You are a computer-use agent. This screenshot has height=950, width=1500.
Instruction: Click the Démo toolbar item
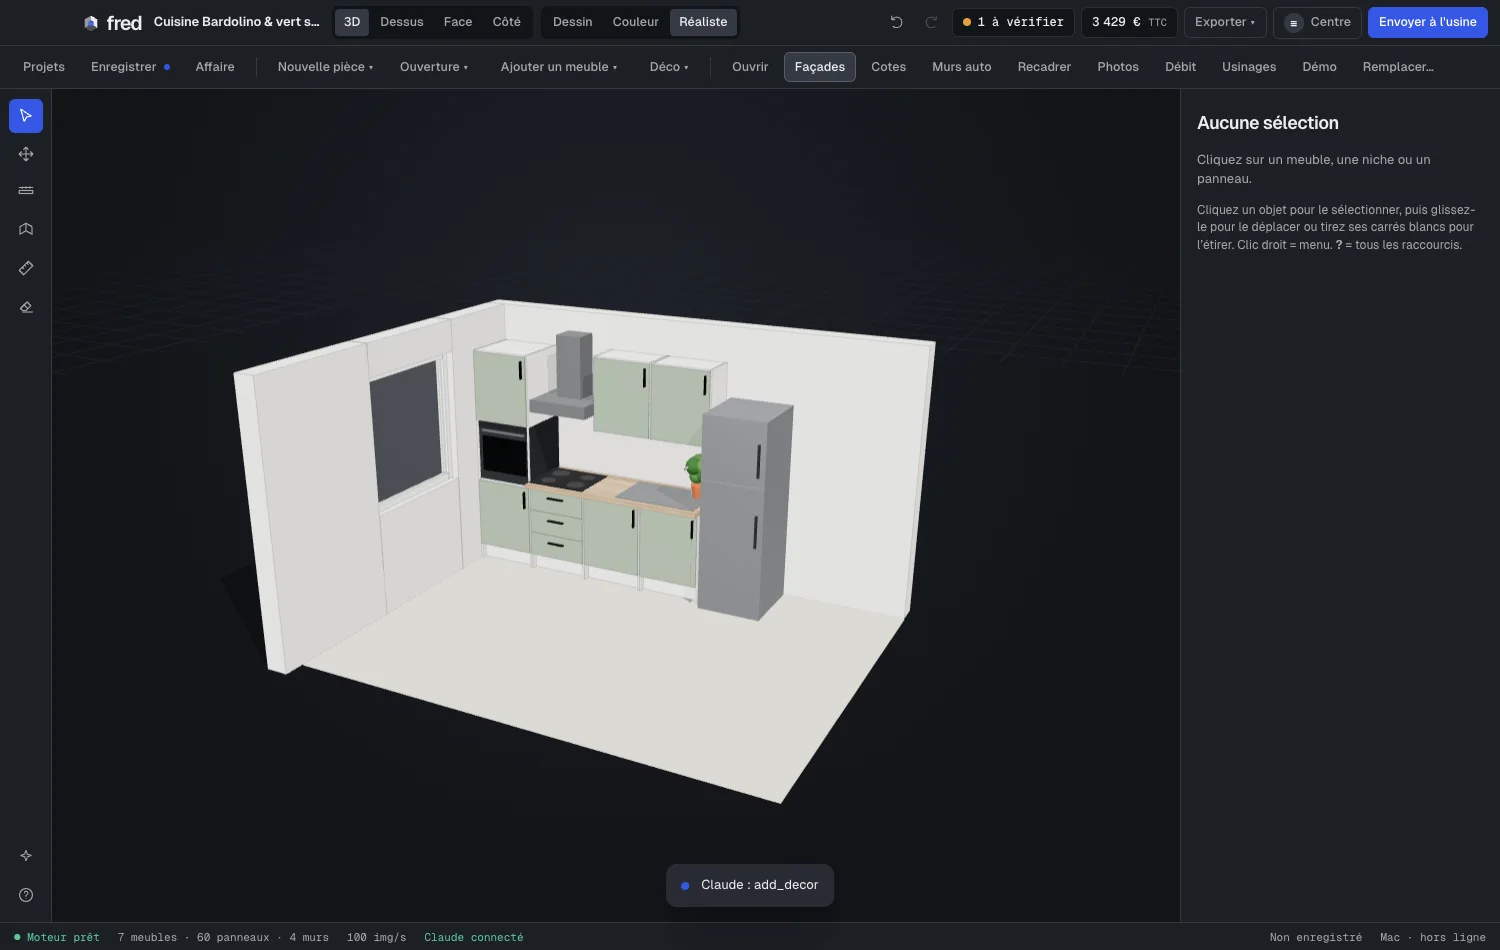1319,67
